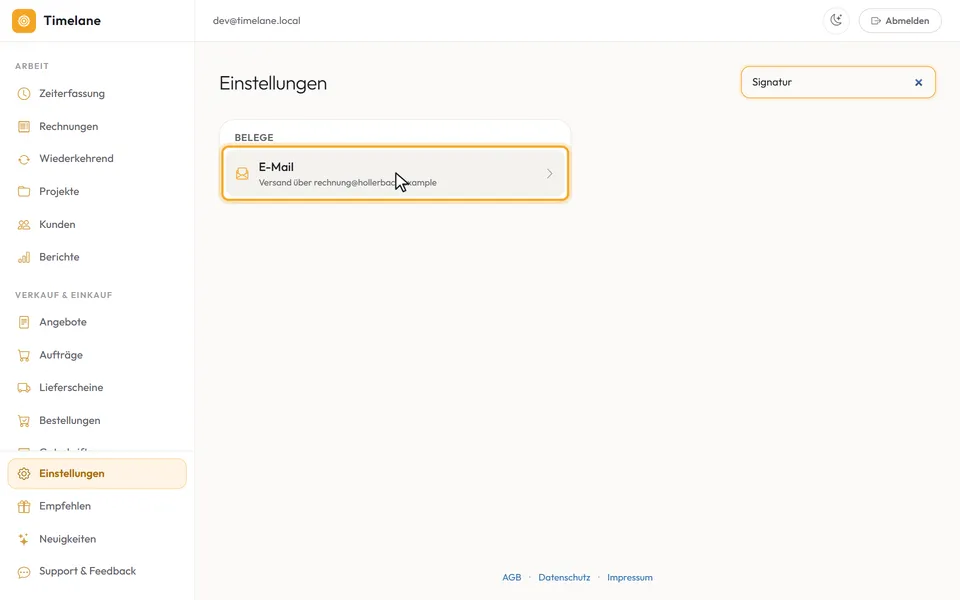
Task: Go to Aufträge page
Action: pos(97,355)
